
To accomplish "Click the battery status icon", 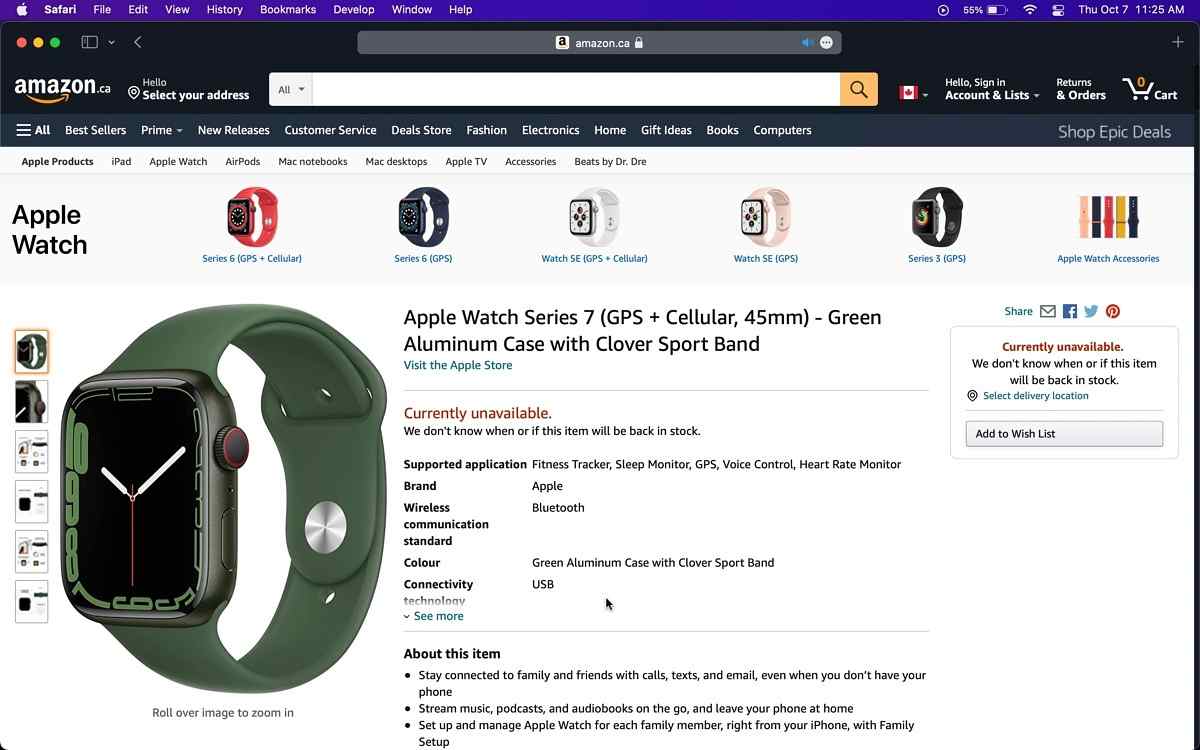I will click(x=997, y=9).
